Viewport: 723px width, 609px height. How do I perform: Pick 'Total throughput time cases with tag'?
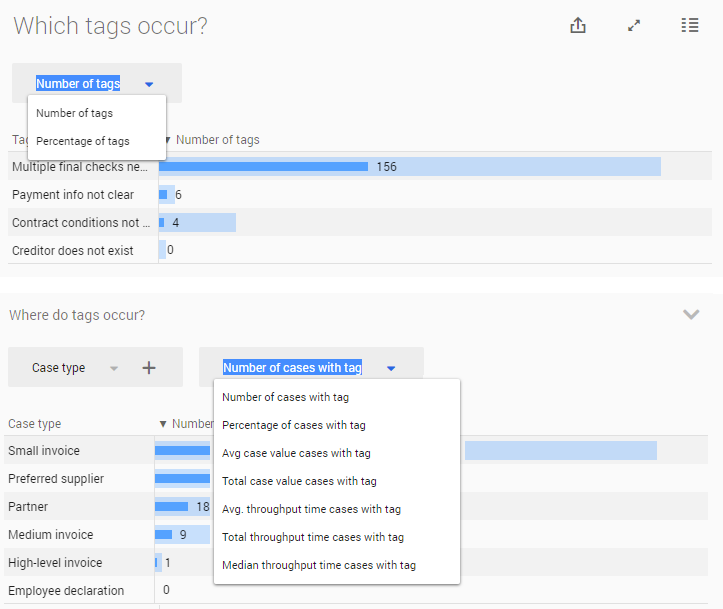tap(313, 537)
